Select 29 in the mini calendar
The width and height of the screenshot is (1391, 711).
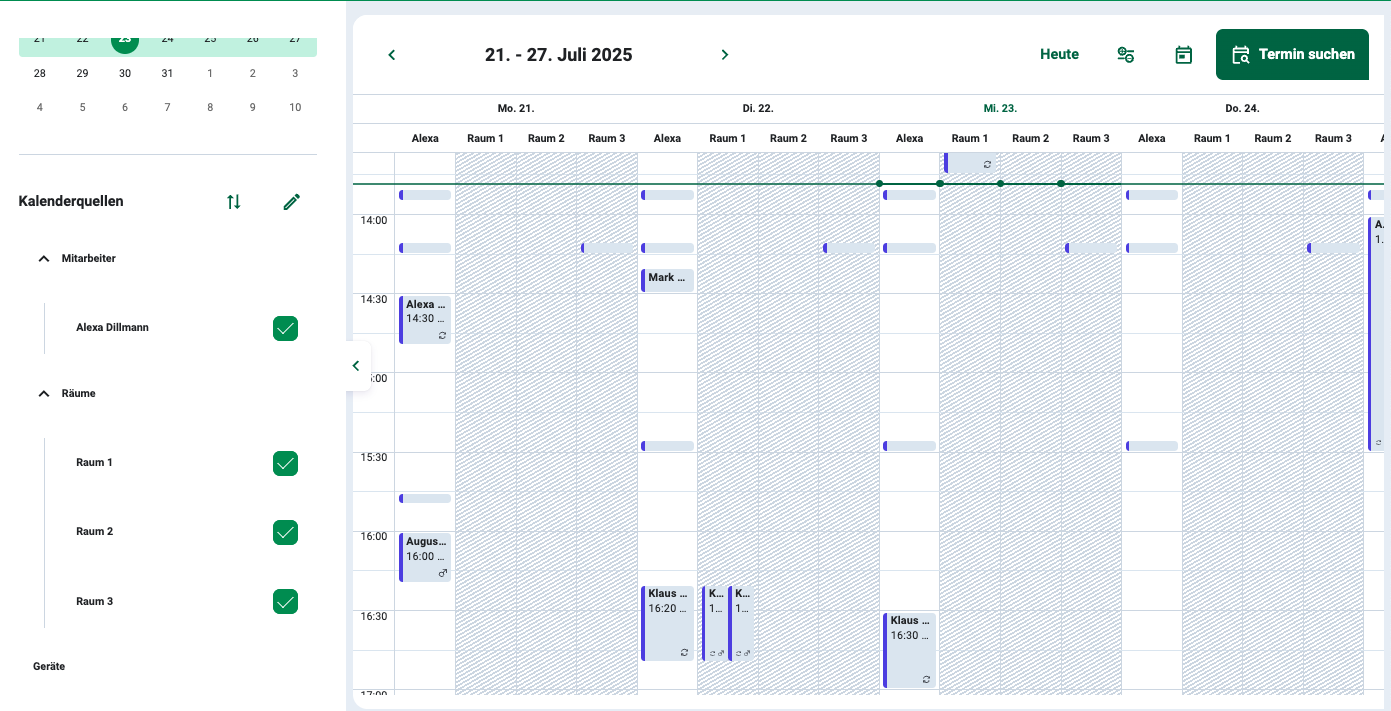[82, 73]
